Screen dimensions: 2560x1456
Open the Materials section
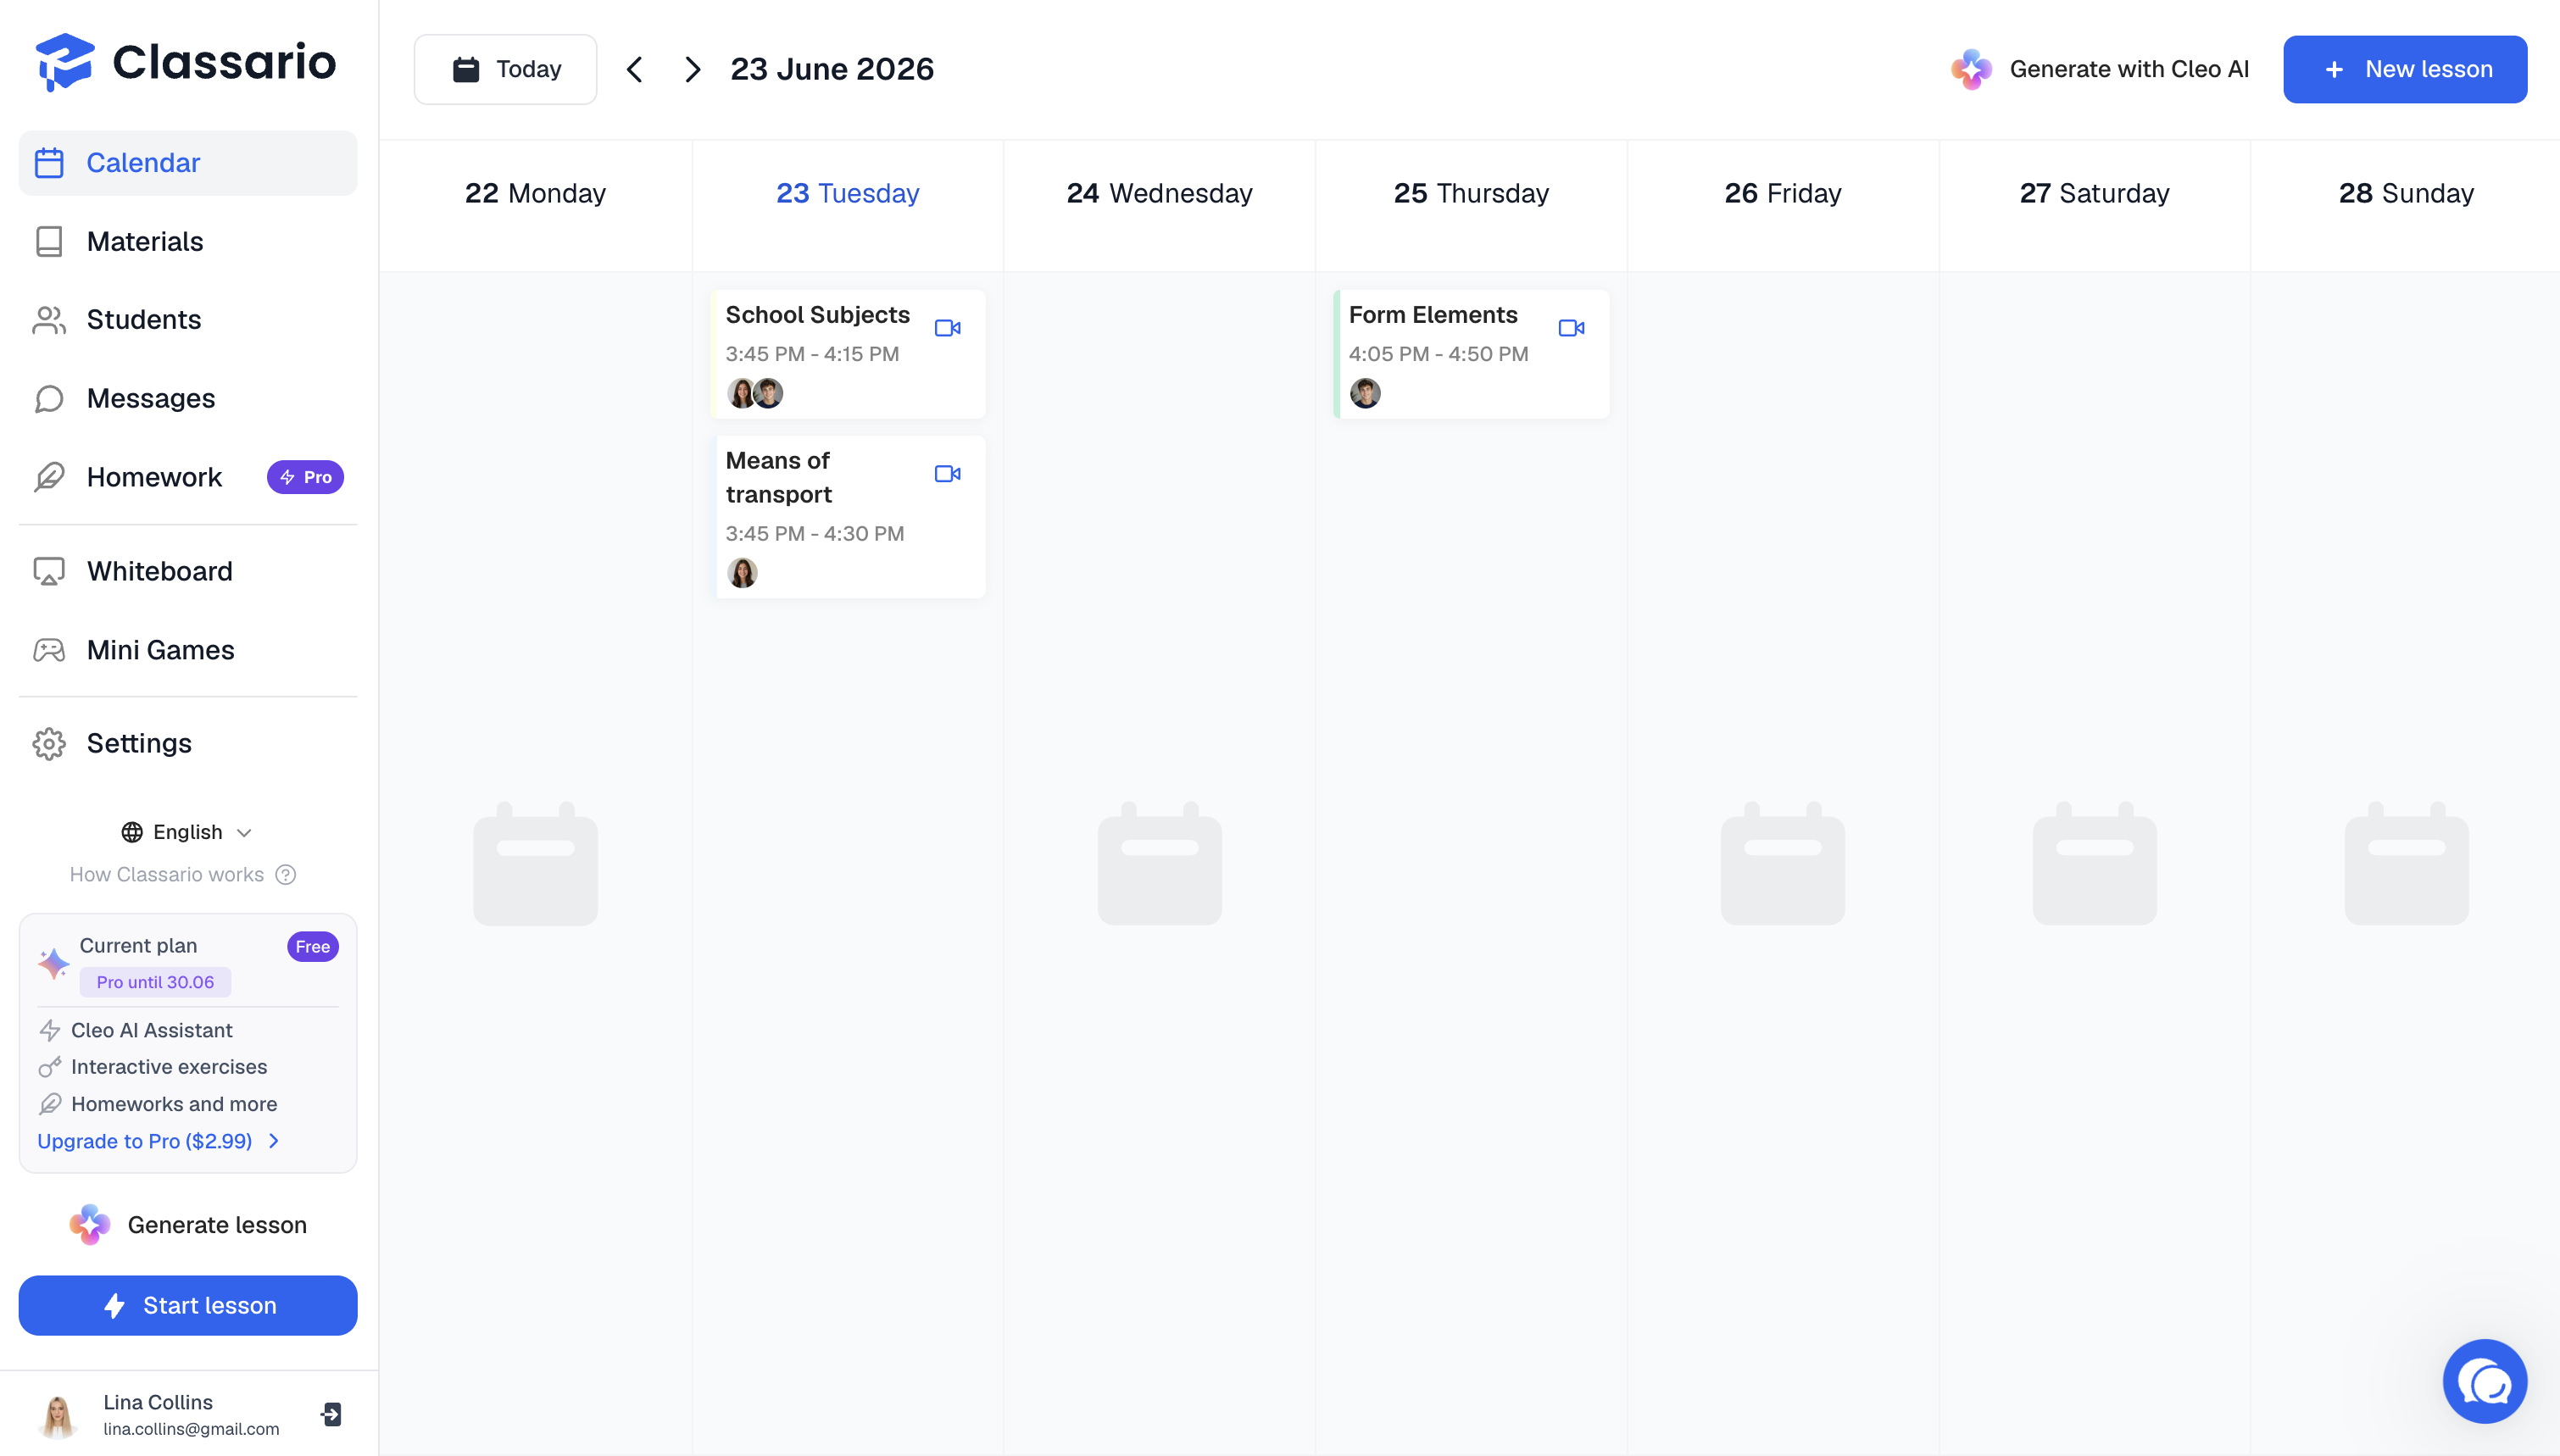click(188, 241)
